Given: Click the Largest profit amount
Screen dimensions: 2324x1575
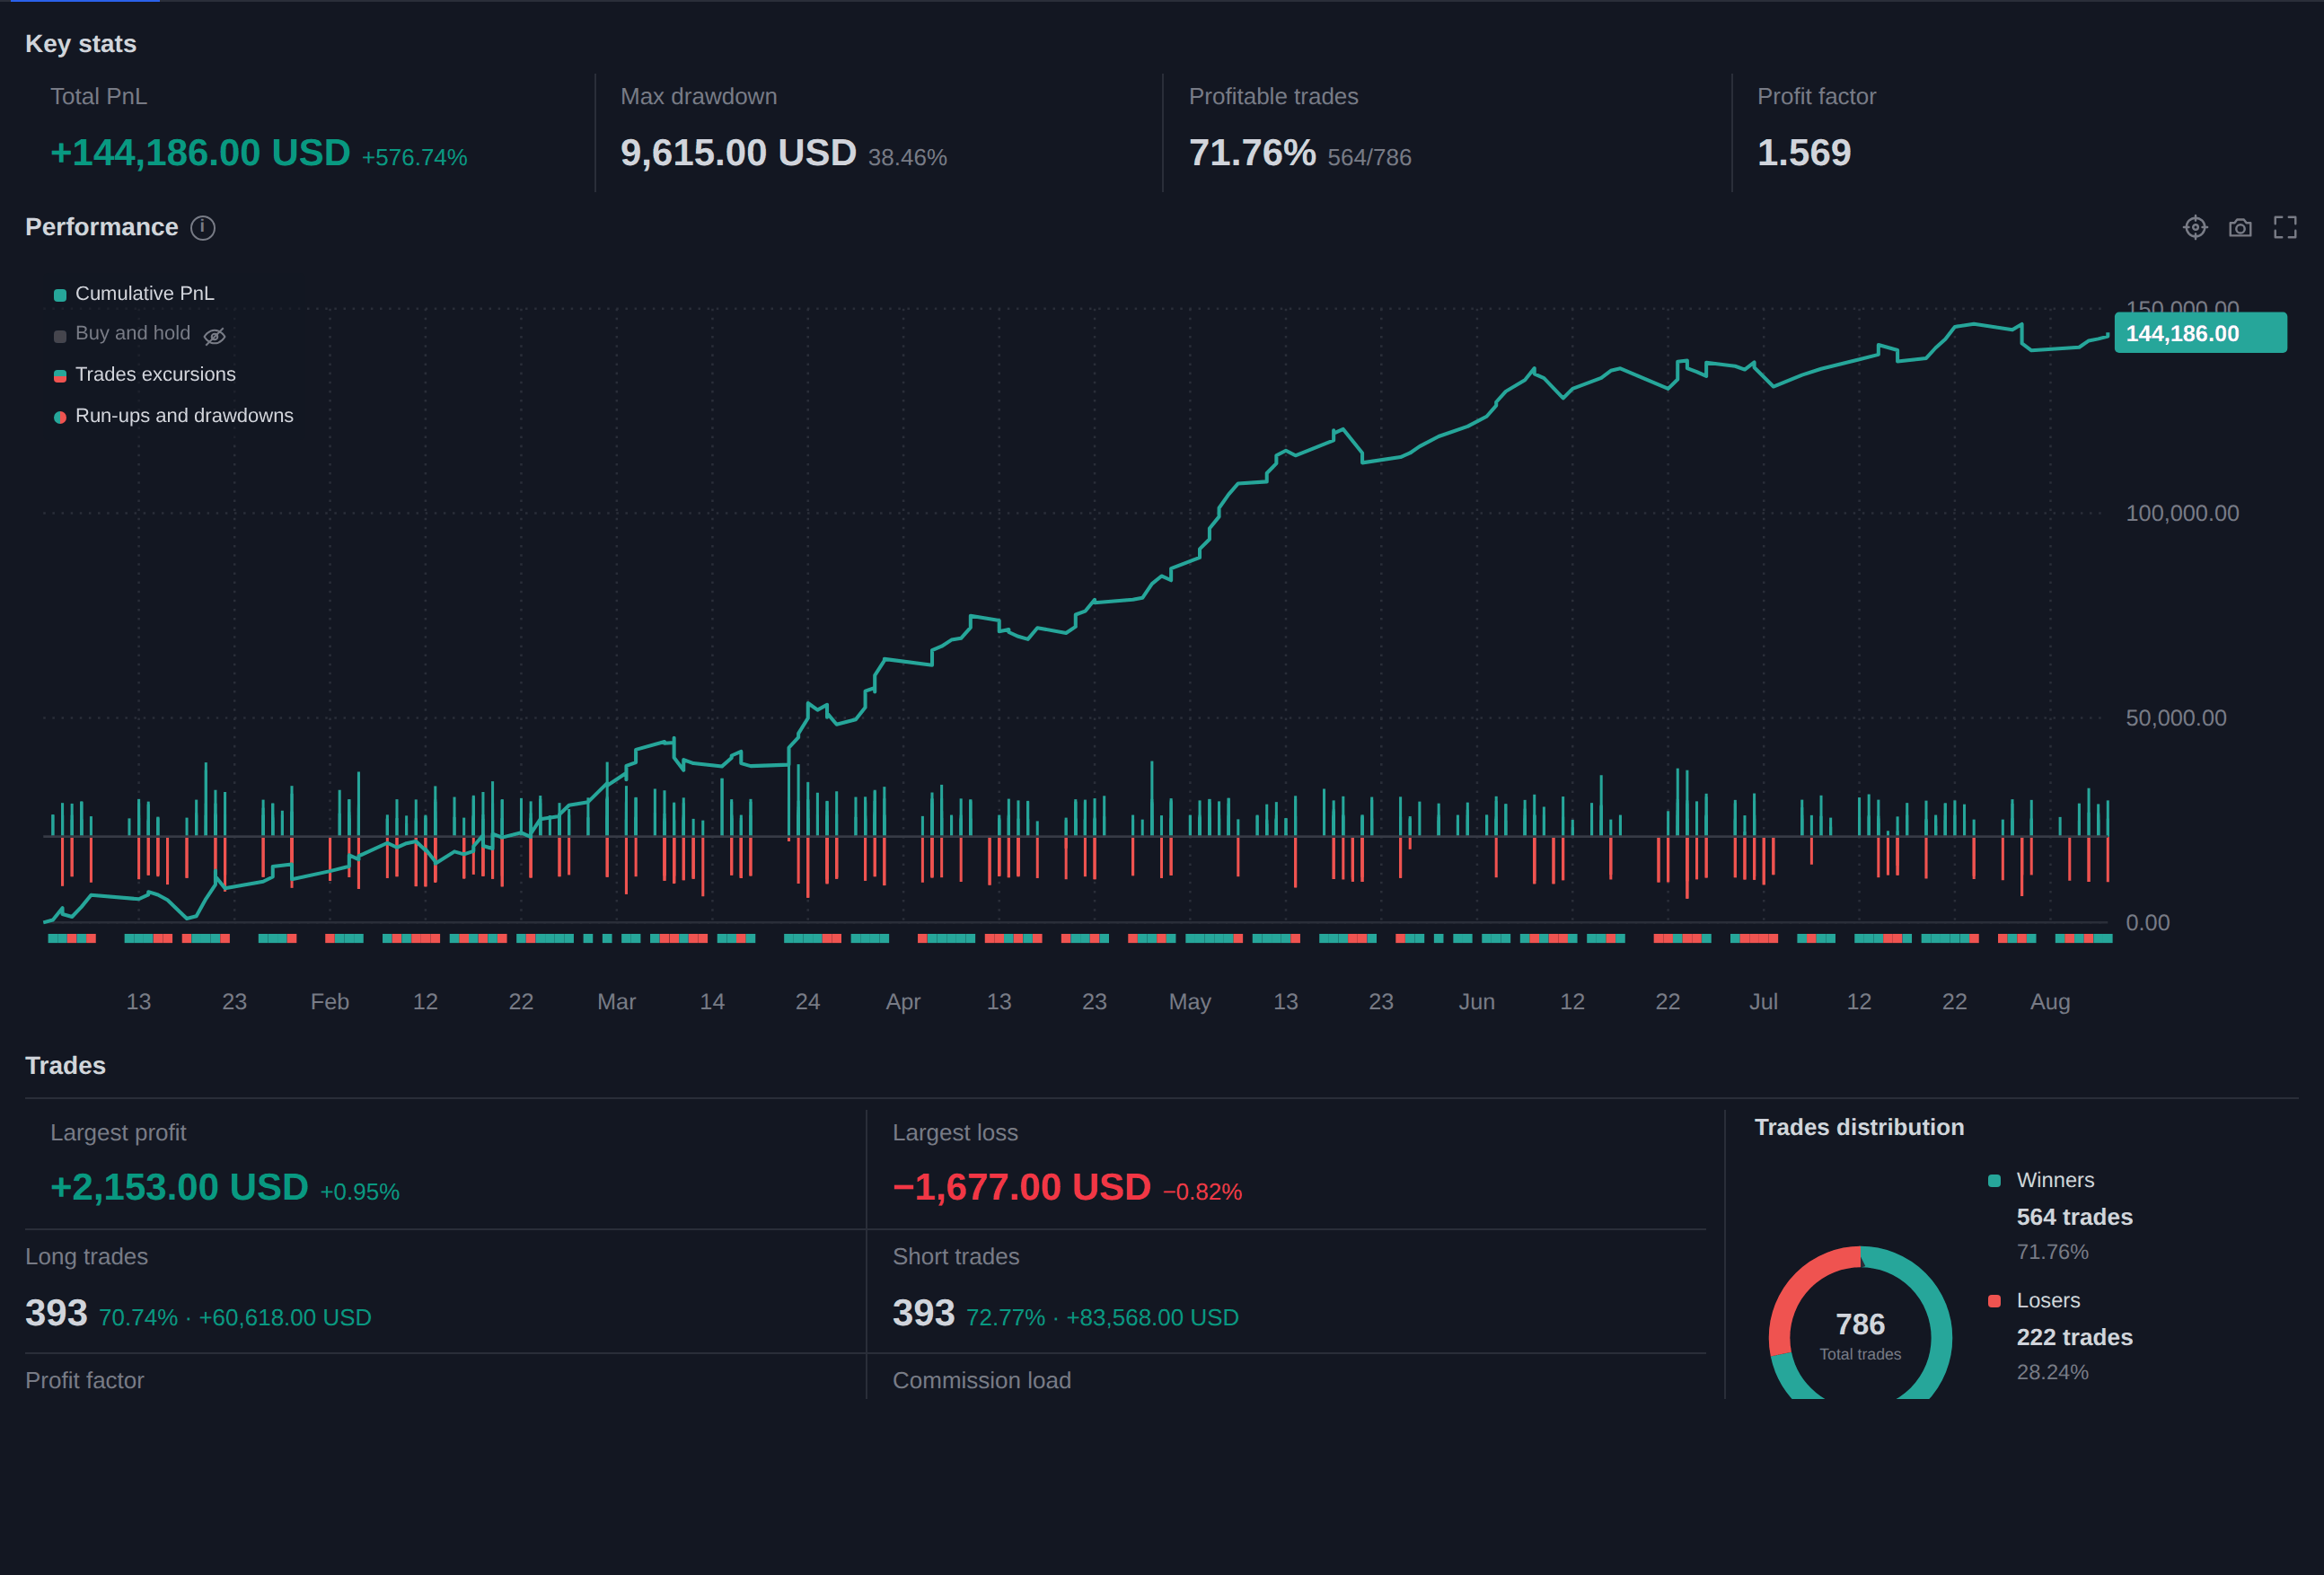Looking at the screenshot, I should (179, 1187).
